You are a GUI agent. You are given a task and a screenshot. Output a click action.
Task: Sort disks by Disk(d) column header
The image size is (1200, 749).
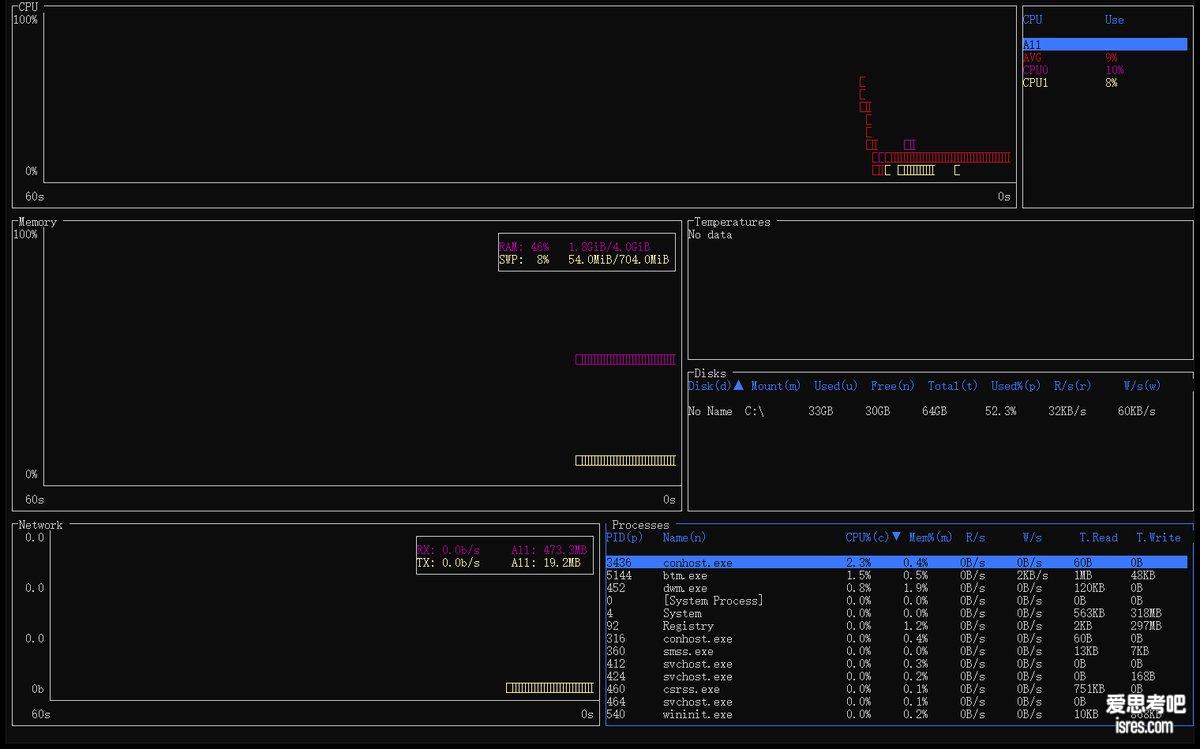coord(715,386)
